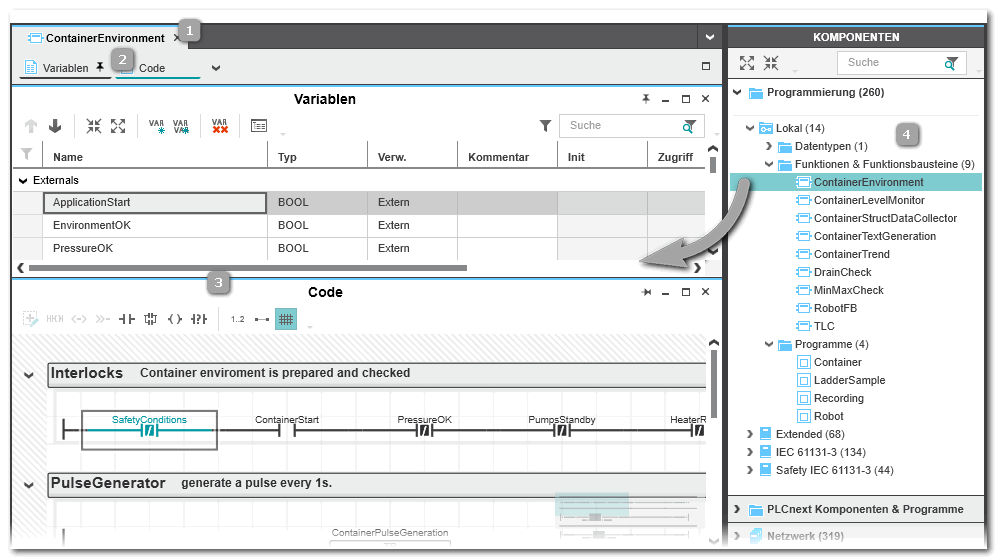The height and width of the screenshot is (560, 998).
Task: Expand the Datentypen folder
Action: pyautogui.click(x=769, y=146)
